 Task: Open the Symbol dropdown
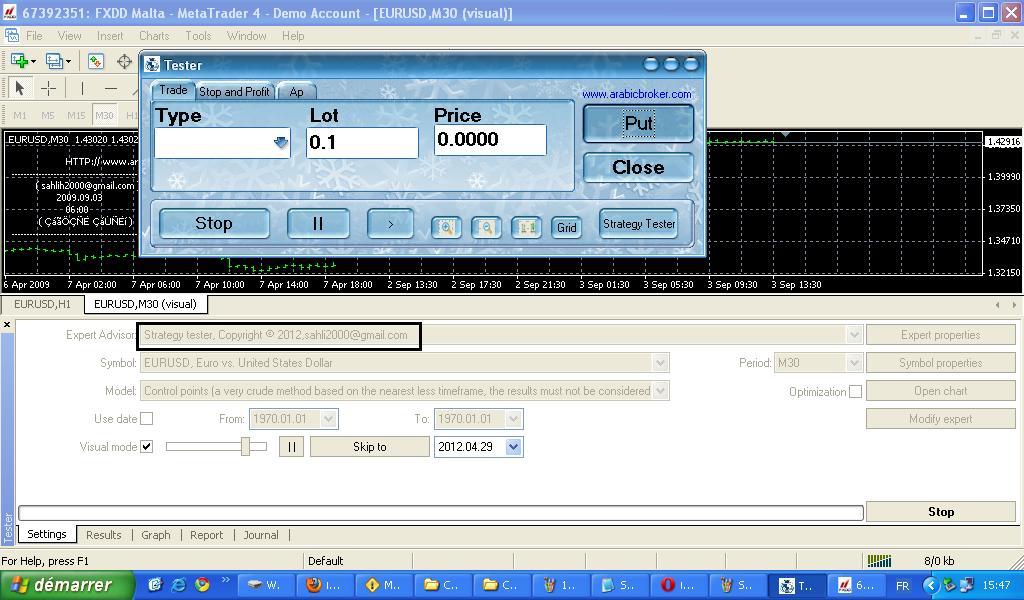pos(660,362)
